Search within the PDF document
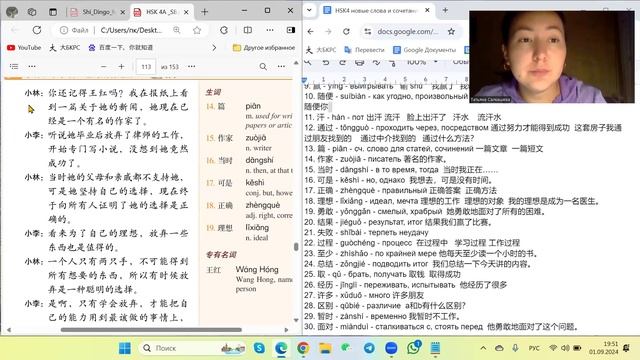Screen dimensions: 640x360 pos(263,66)
